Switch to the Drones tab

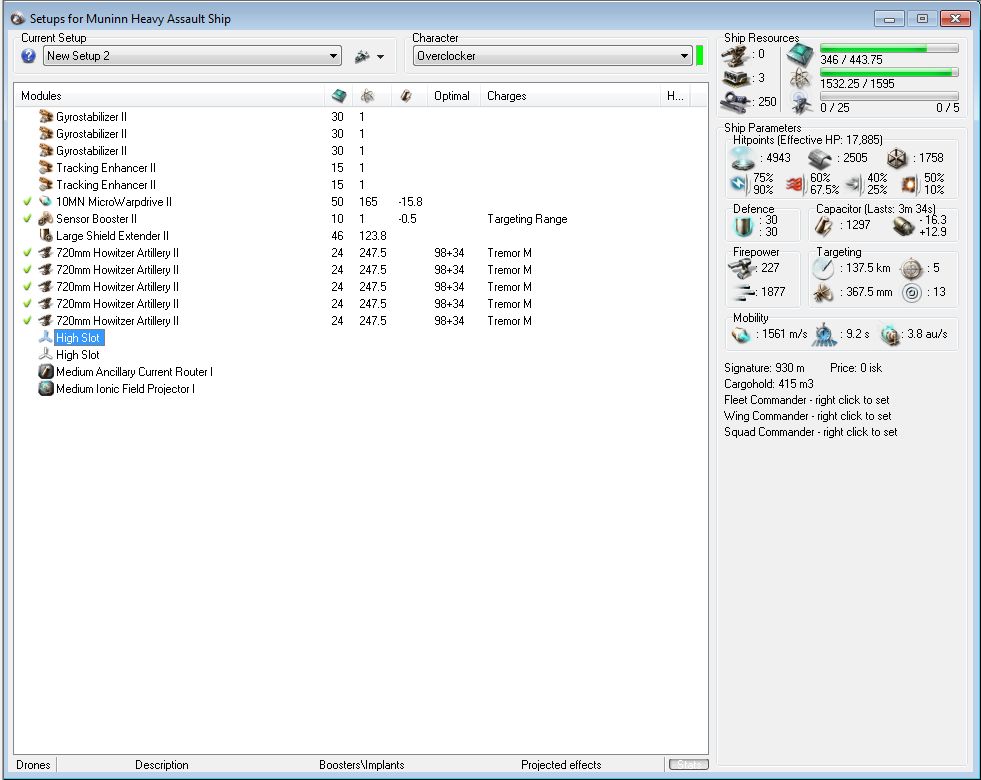click(33, 765)
